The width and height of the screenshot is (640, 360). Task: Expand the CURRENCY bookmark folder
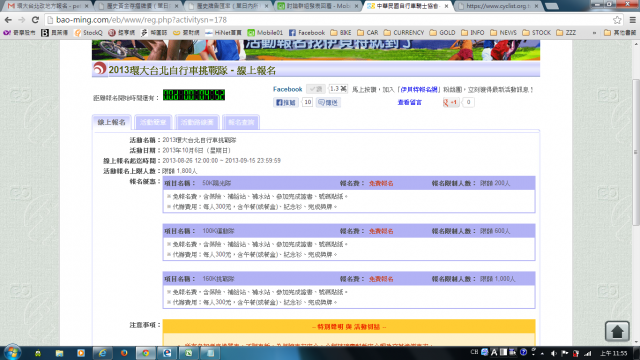point(404,33)
